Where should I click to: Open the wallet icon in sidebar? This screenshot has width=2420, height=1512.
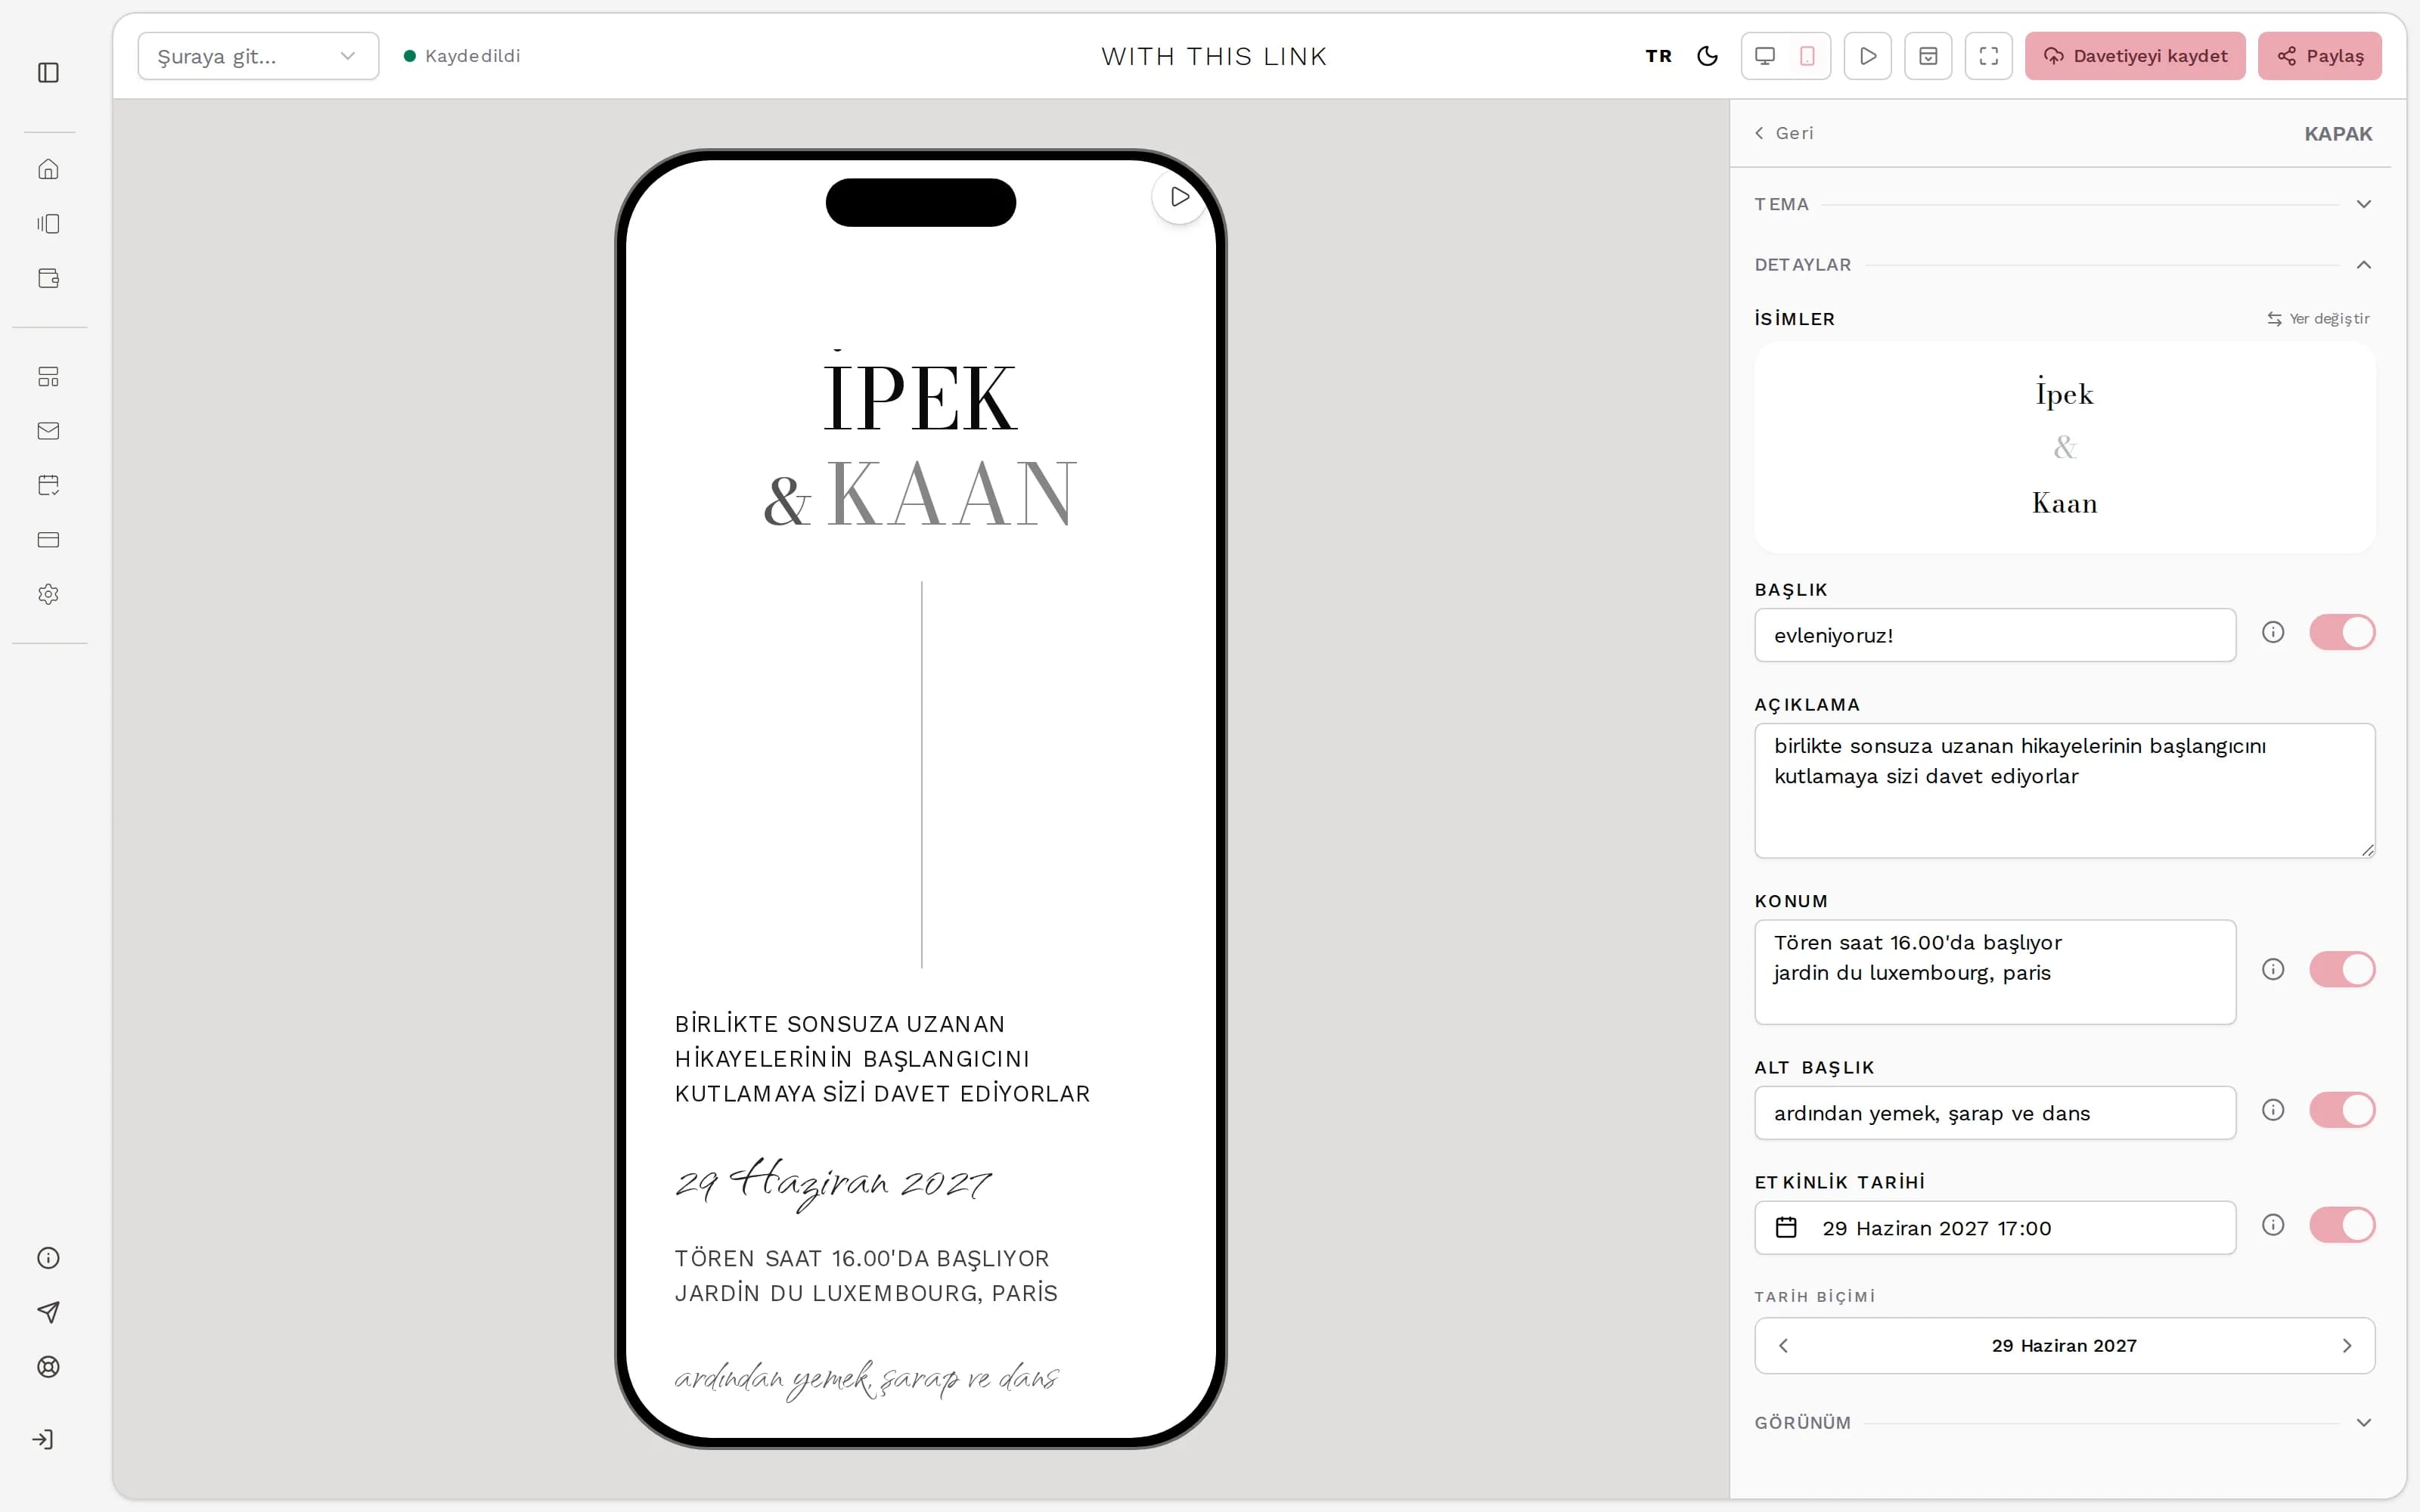(x=48, y=278)
